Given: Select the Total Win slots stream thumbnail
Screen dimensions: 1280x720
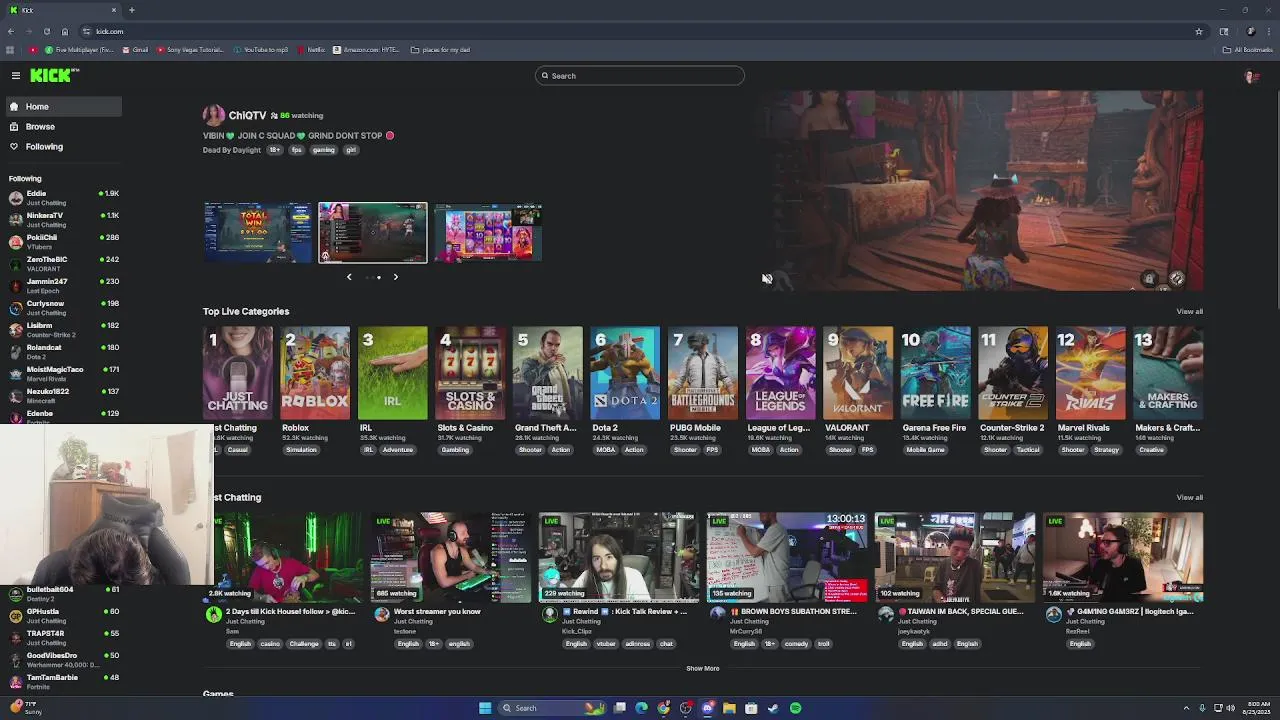Looking at the screenshot, I should click(258, 233).
